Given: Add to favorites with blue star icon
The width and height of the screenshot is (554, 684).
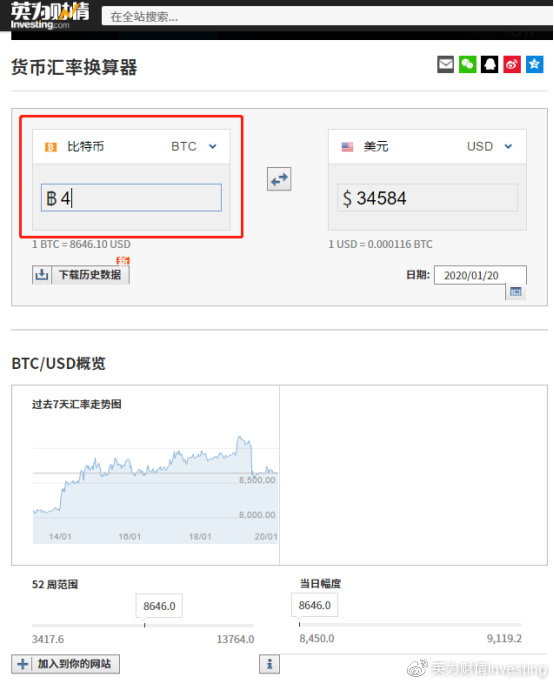Looking at the screenshot, I should pyautogui.click(x=534, y=65).
